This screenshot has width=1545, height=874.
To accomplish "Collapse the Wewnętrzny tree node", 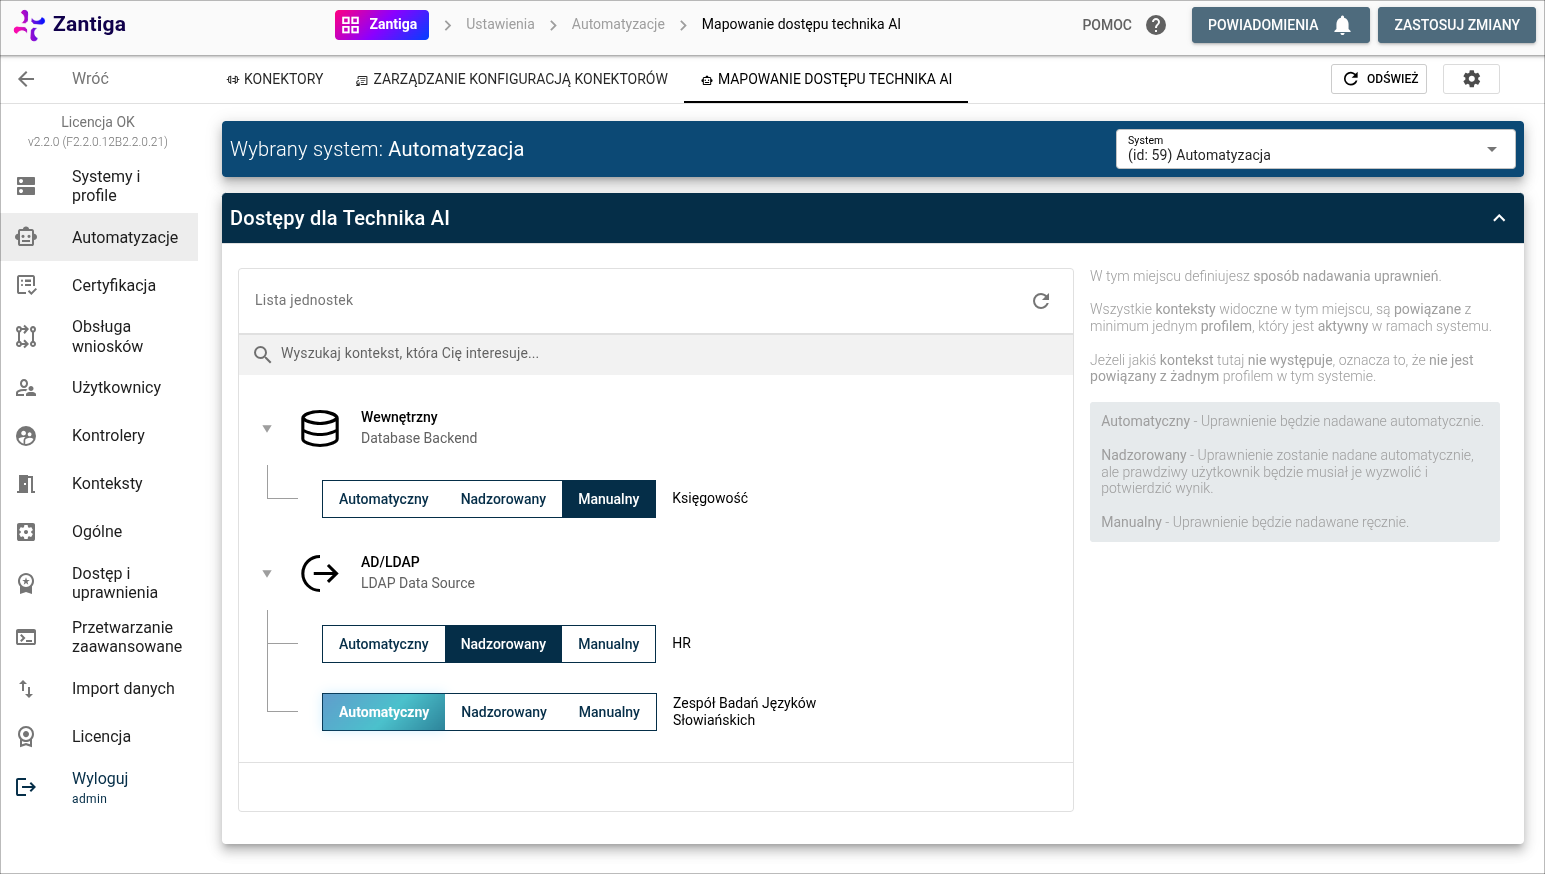I will 267,428.
